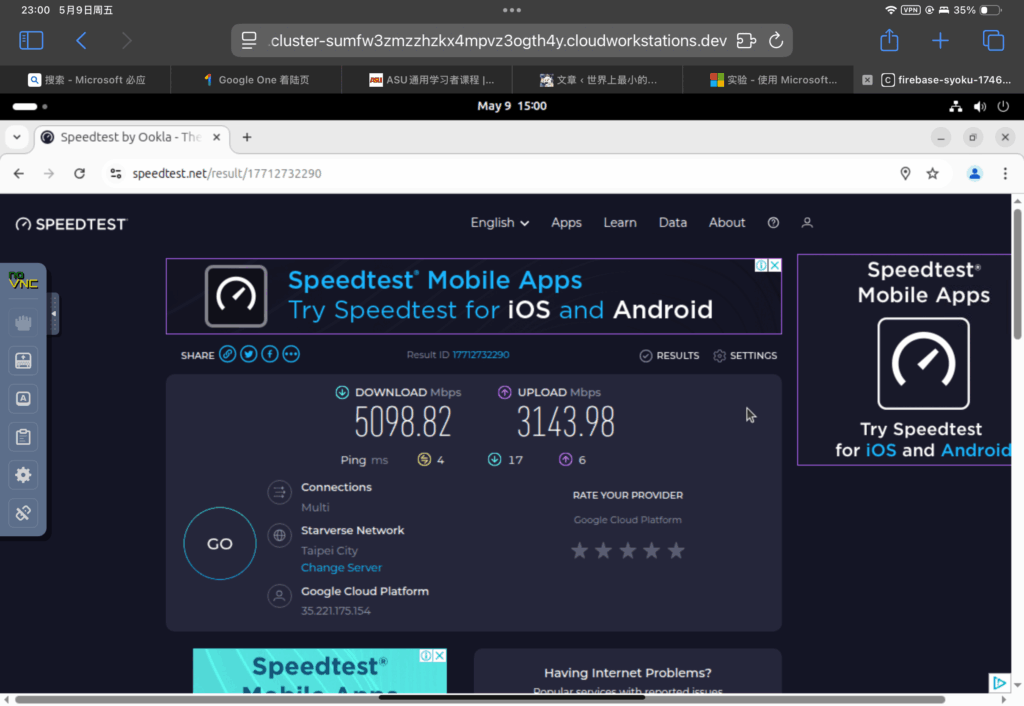Open the GNOME power menu icon
This screenshot has width=1024, height=706.
(x=1003, y=106)
